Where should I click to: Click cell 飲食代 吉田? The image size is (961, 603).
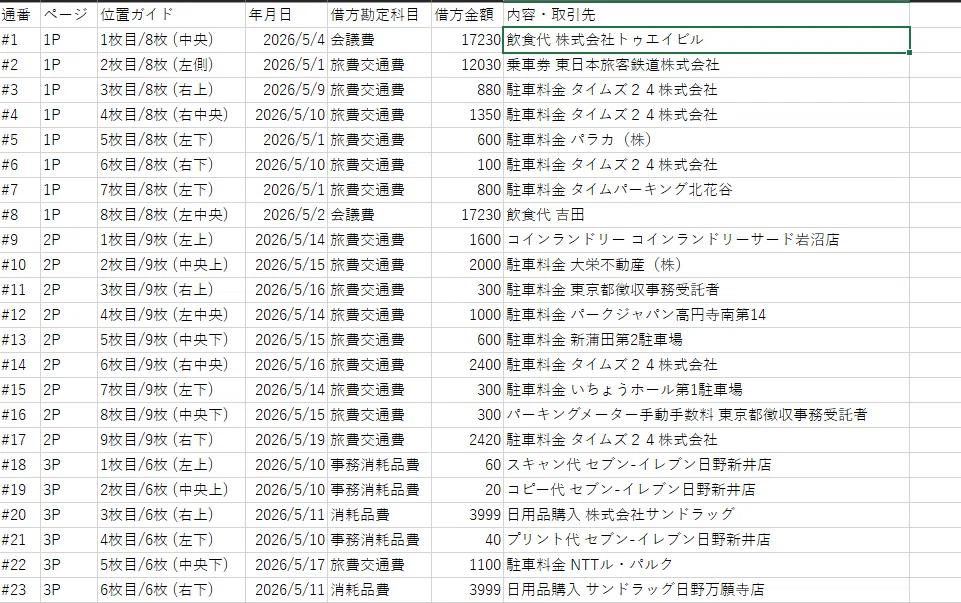706,215
